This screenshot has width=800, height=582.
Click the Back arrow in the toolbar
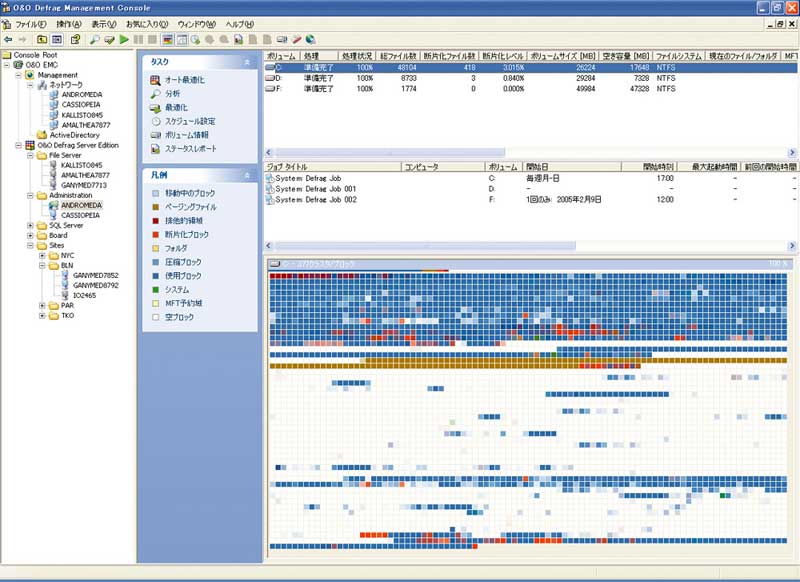(8, 39)
